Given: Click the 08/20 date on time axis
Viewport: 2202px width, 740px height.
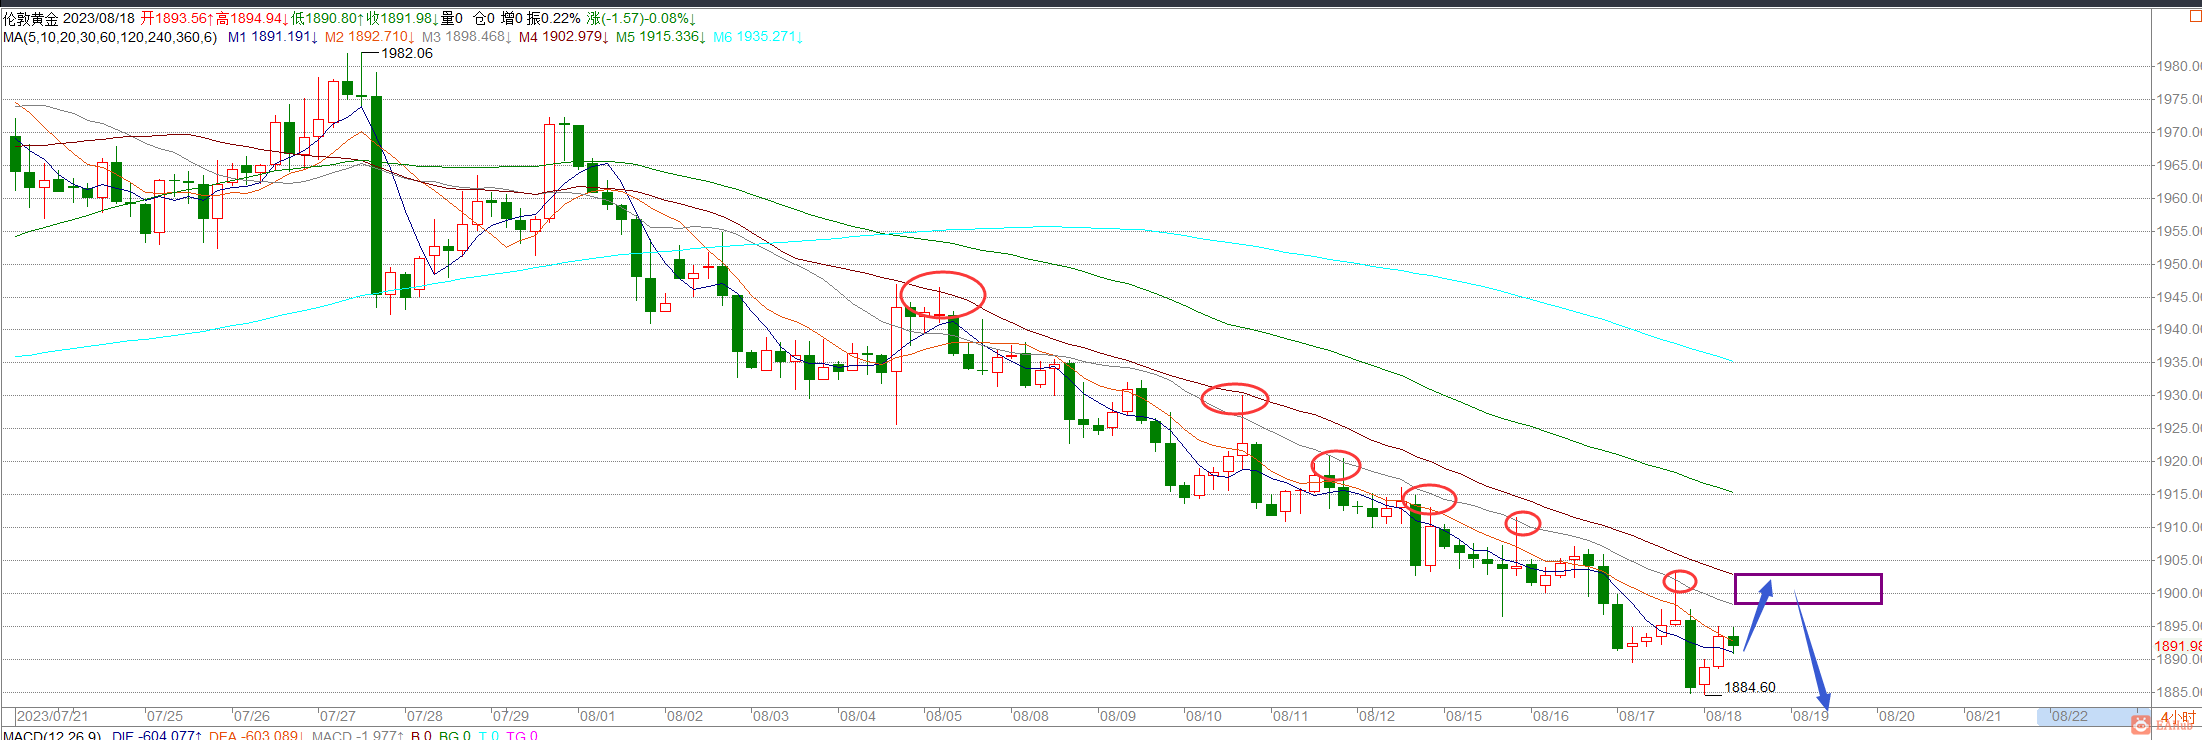Looking at the screenshot, I should (x=1896, y=716).
